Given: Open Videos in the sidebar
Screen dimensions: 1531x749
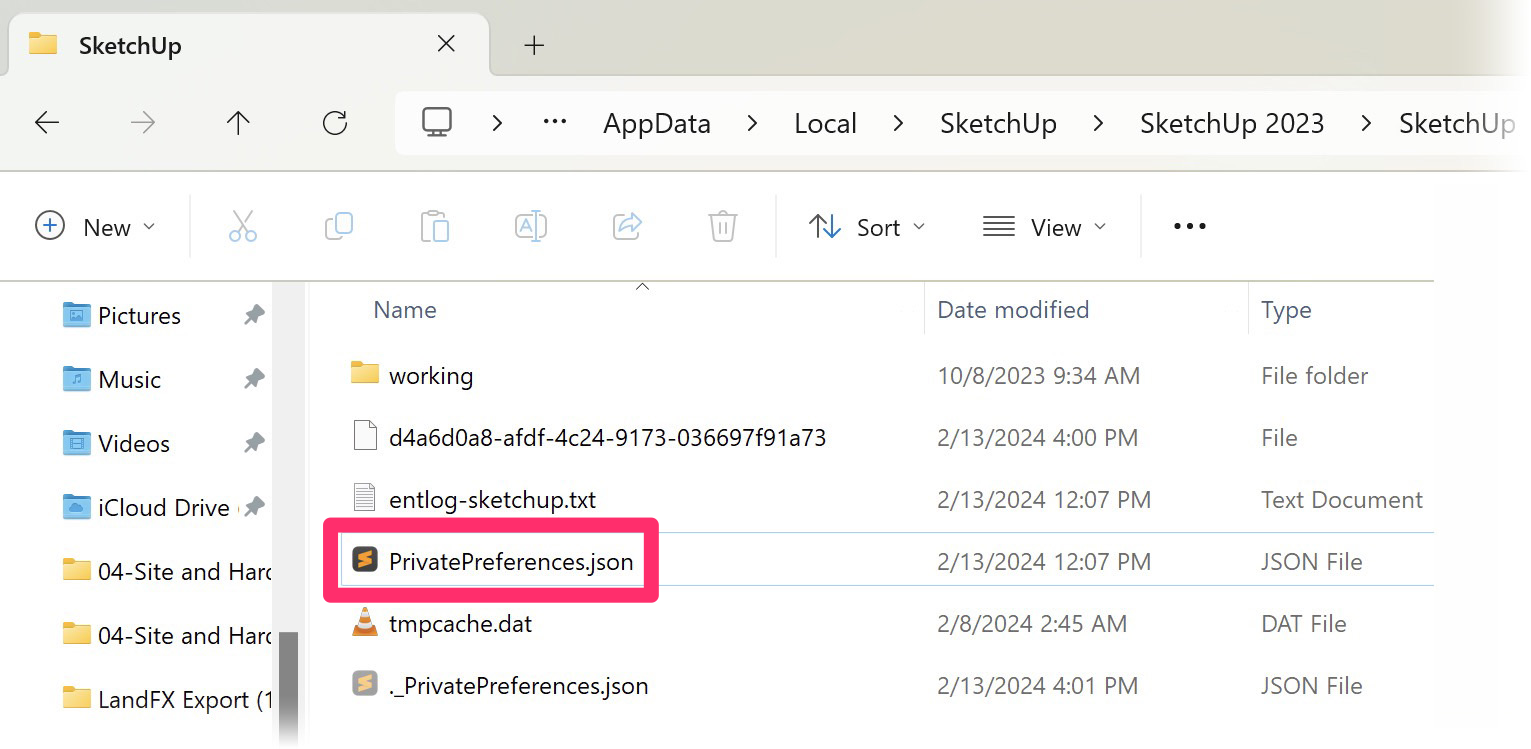Looking at the screenshot, I should (x=133, y=443).
